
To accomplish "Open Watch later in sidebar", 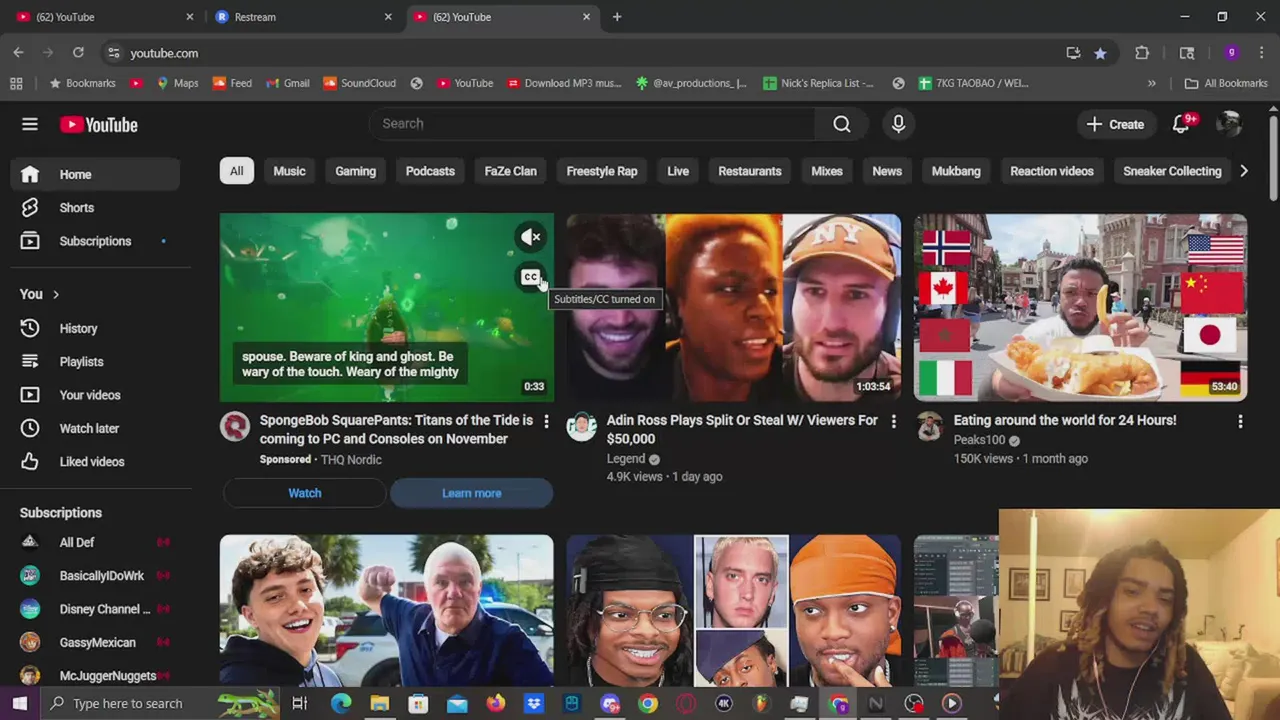I will tap(96, 428).
